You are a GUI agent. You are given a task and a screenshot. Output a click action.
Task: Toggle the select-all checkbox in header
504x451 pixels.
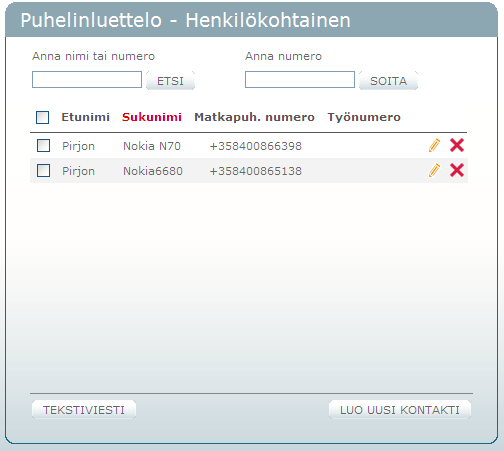point(42,117)
